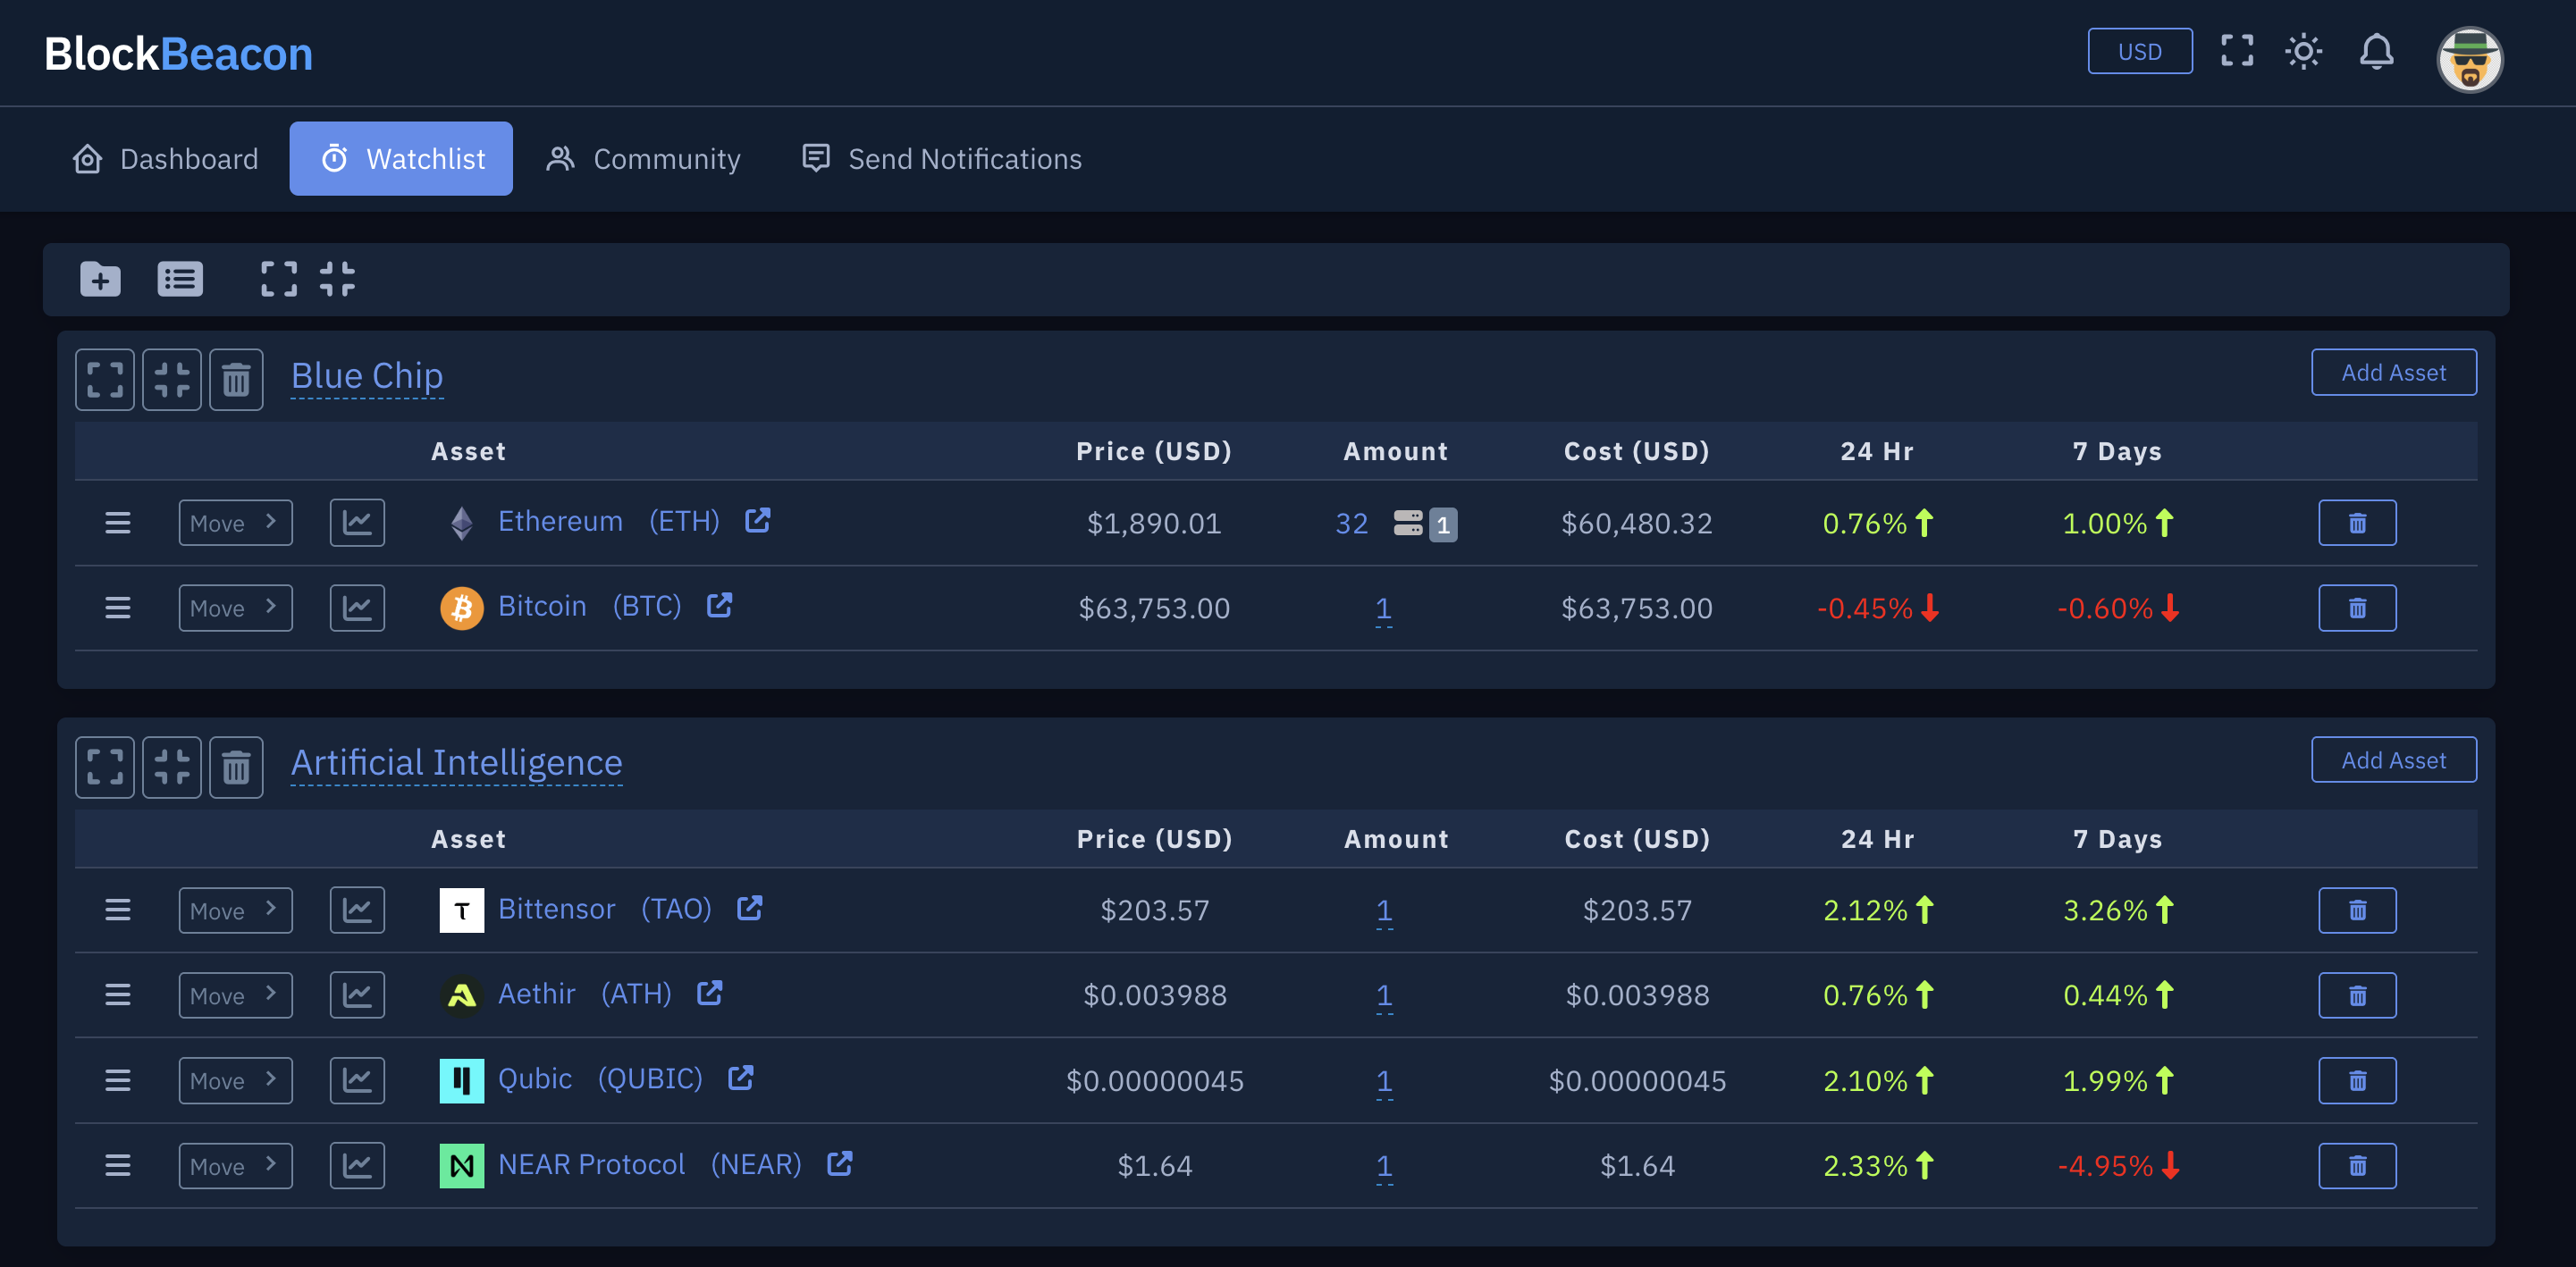
Task: Delete Bittensor from watchlist
Action: coord(2357,911)
